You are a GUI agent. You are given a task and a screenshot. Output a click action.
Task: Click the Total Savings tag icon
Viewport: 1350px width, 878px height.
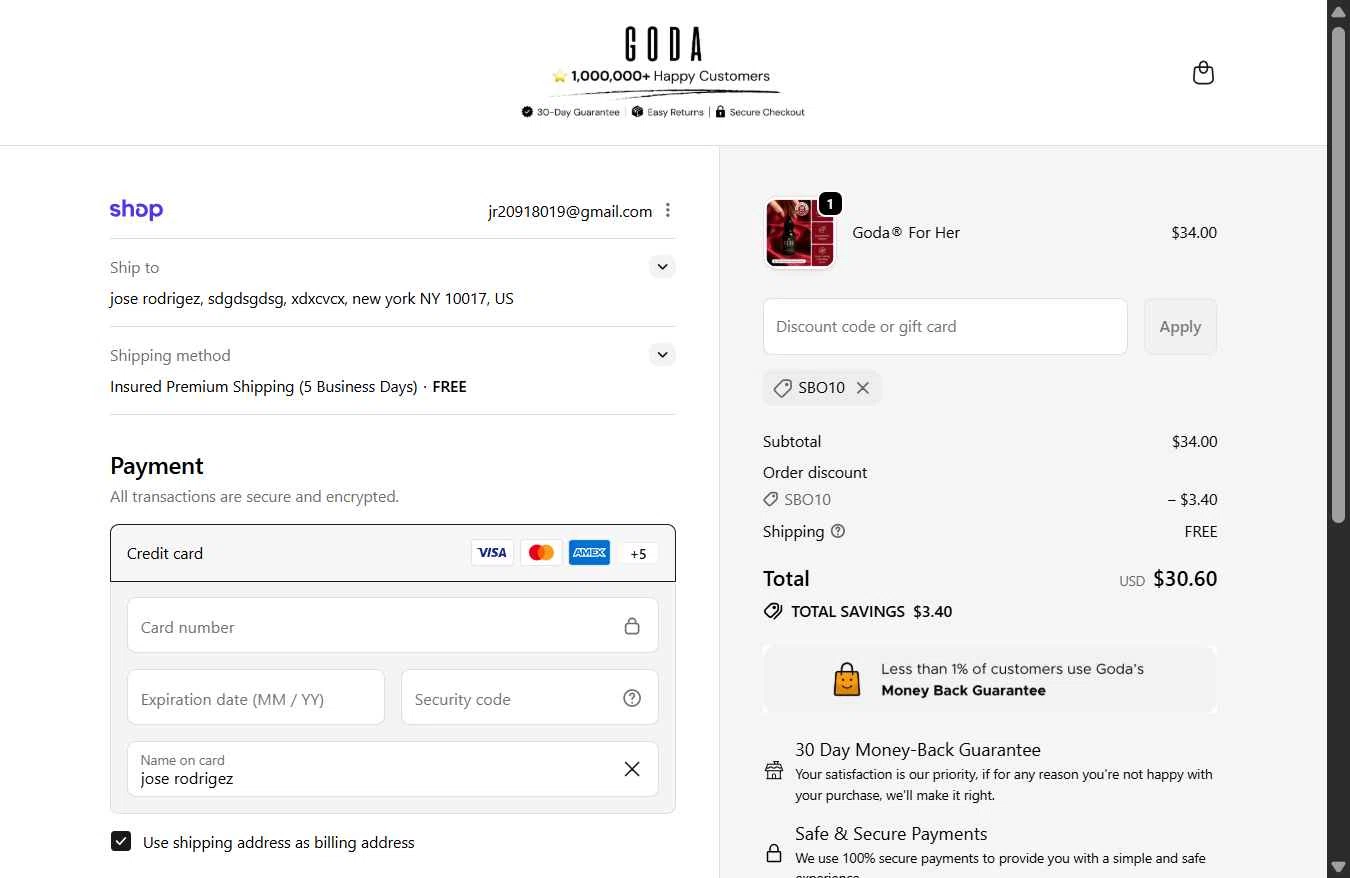coord(773,611)
